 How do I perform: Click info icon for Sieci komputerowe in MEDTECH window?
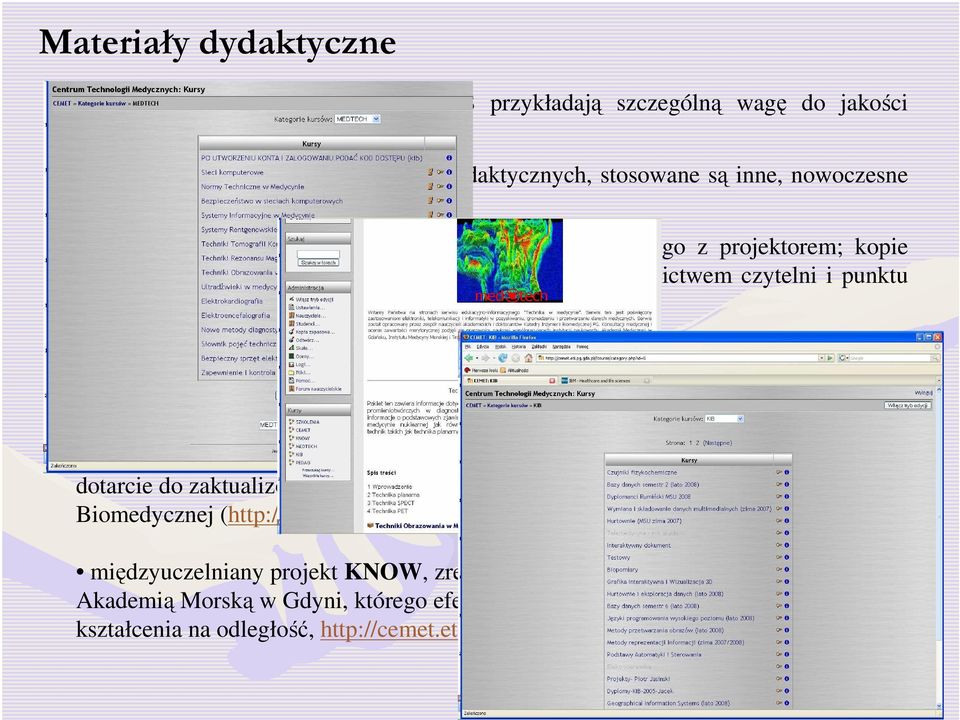449,172
